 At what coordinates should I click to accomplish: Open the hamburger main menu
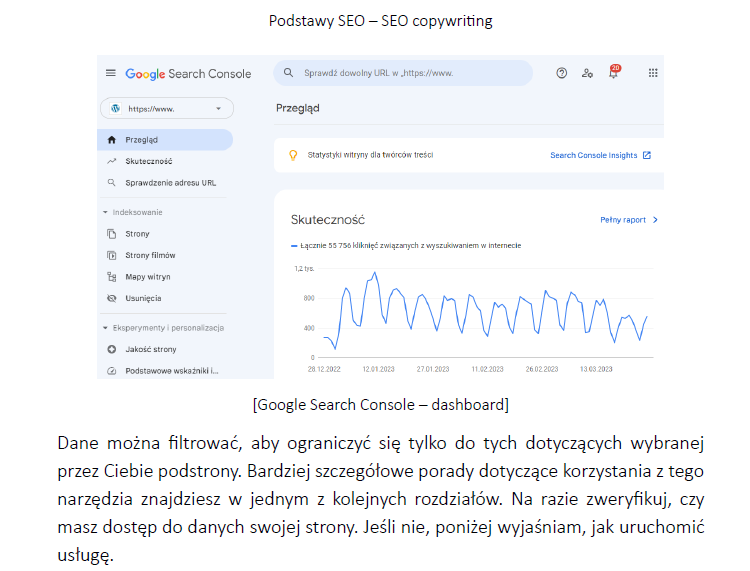(x=111, y=74)
